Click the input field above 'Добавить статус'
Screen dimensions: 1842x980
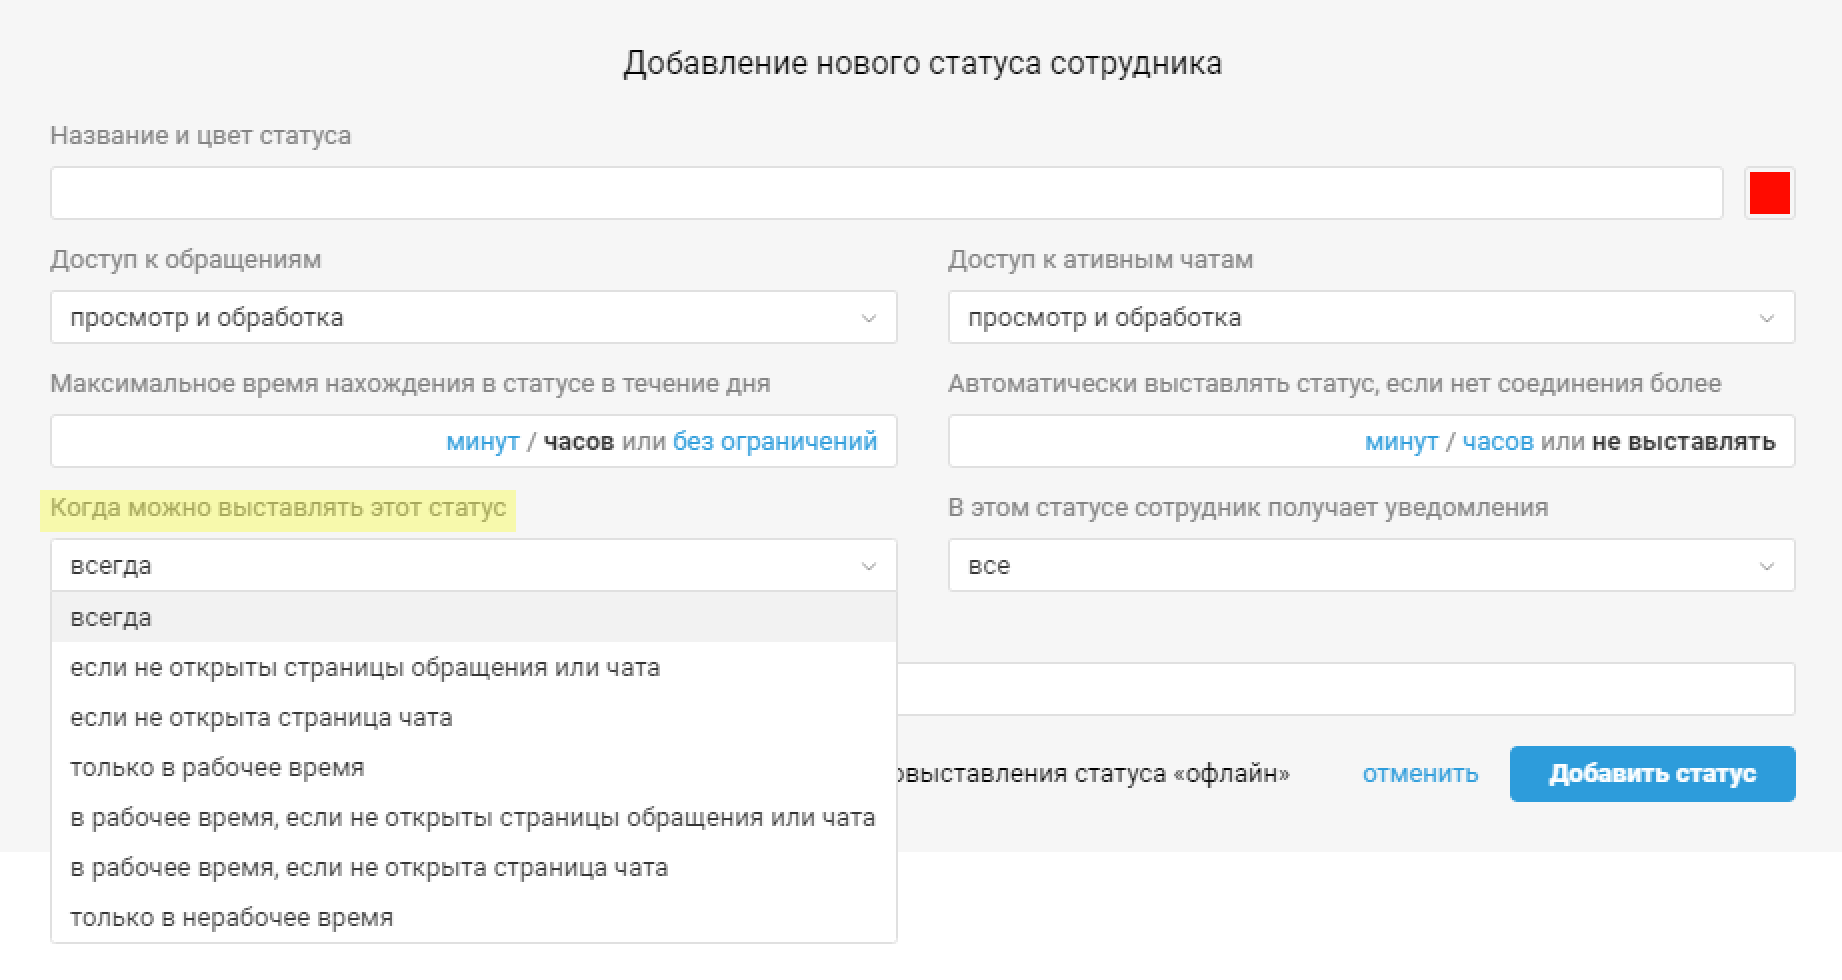[x=1345, y=689]
